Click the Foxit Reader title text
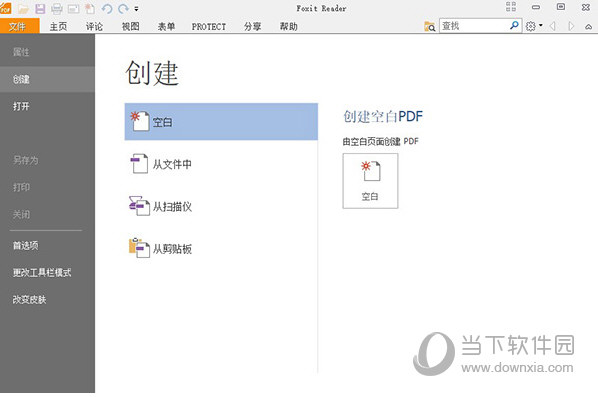 (x=321, y=8)
